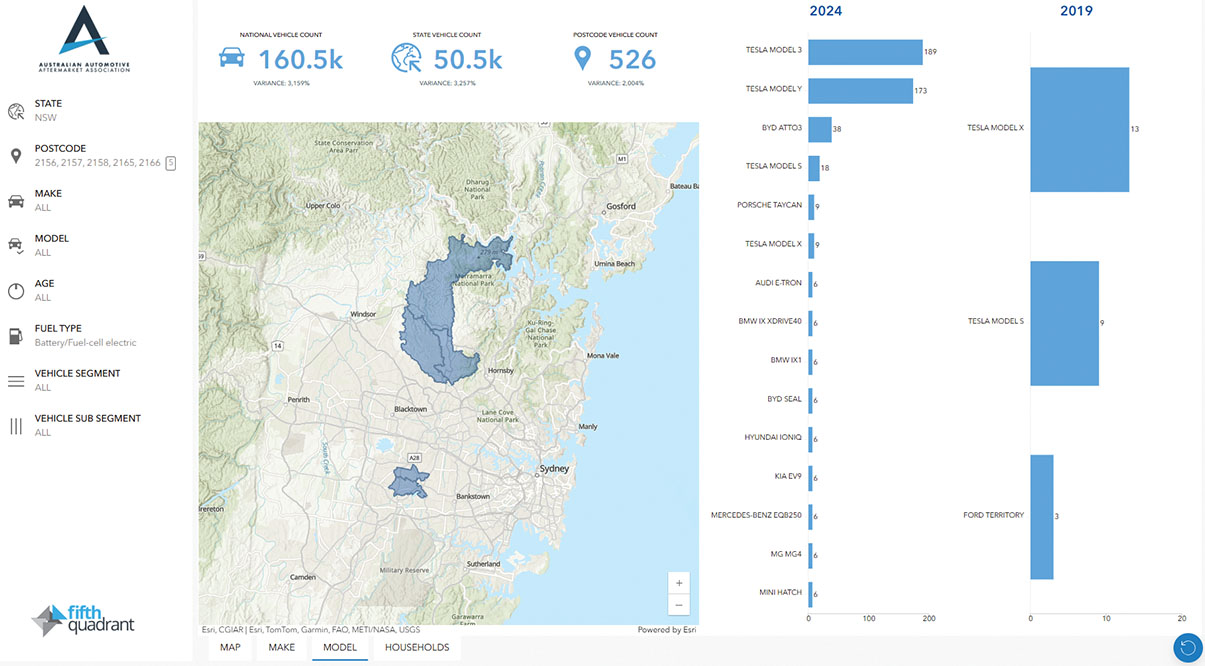
Task: Click the 'Blacktown' label on the map
Action: click(411, 409)
